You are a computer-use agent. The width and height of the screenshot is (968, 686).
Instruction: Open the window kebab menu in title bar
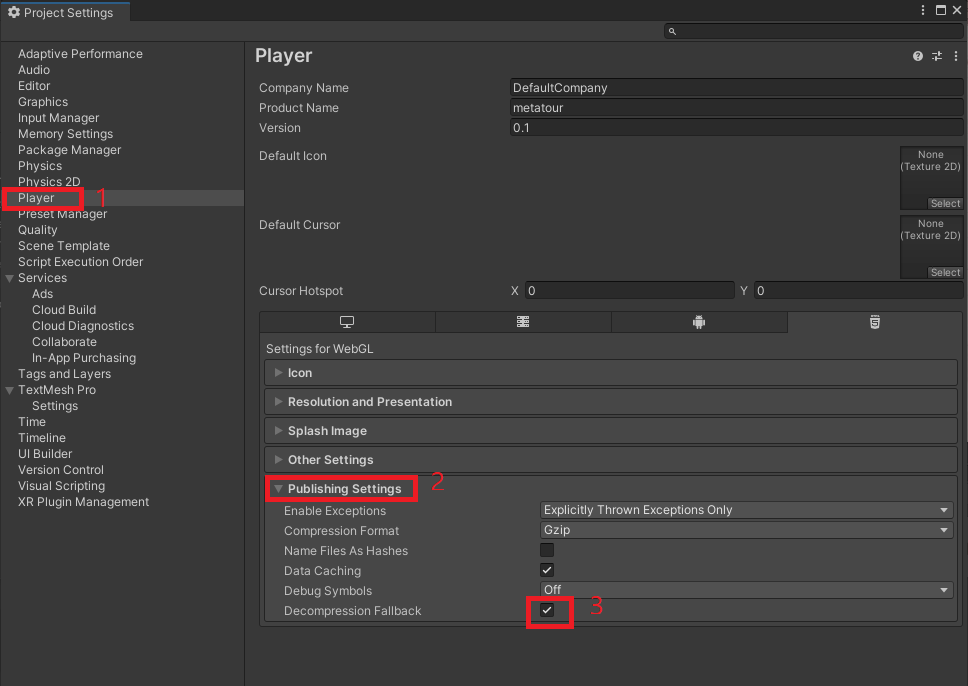[x=923, y=10]
